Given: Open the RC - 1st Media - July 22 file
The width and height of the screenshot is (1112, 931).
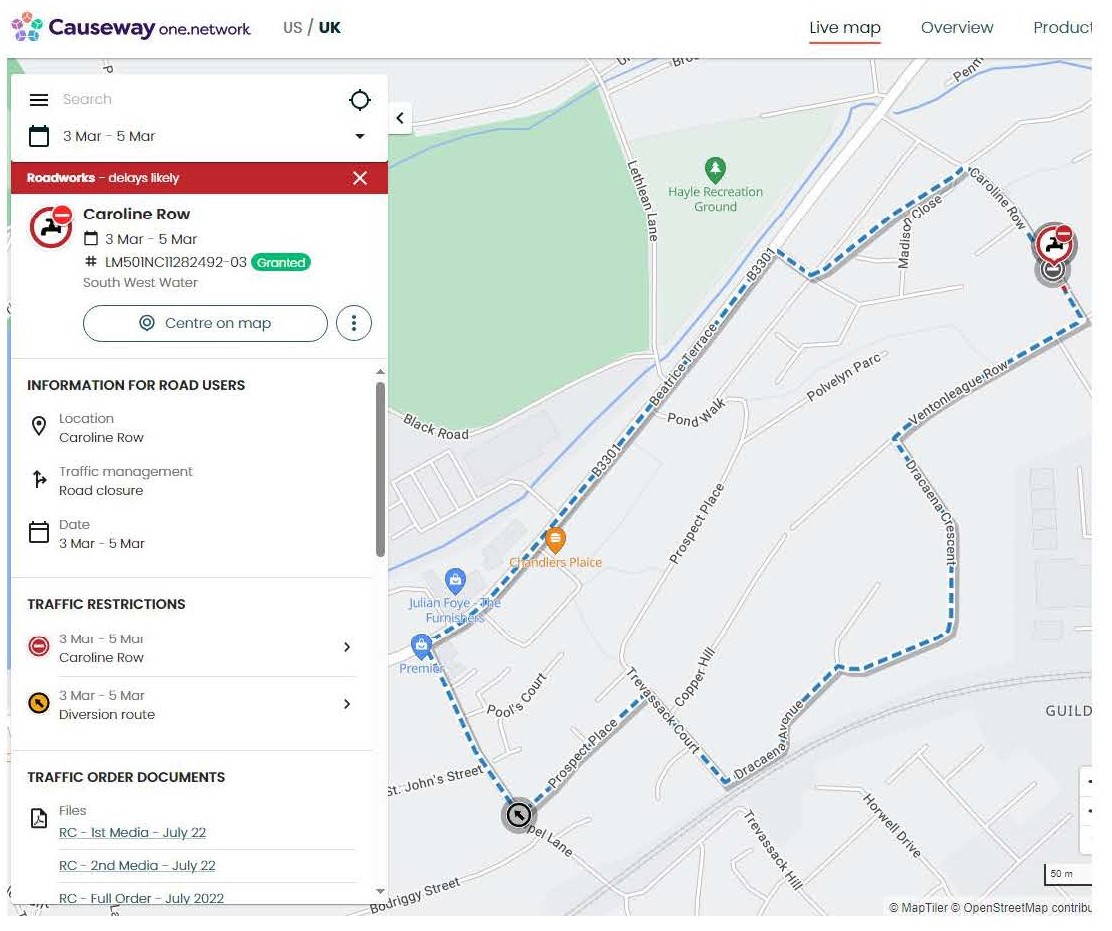Looking at the screenshot, I should (x=132, y=833).
